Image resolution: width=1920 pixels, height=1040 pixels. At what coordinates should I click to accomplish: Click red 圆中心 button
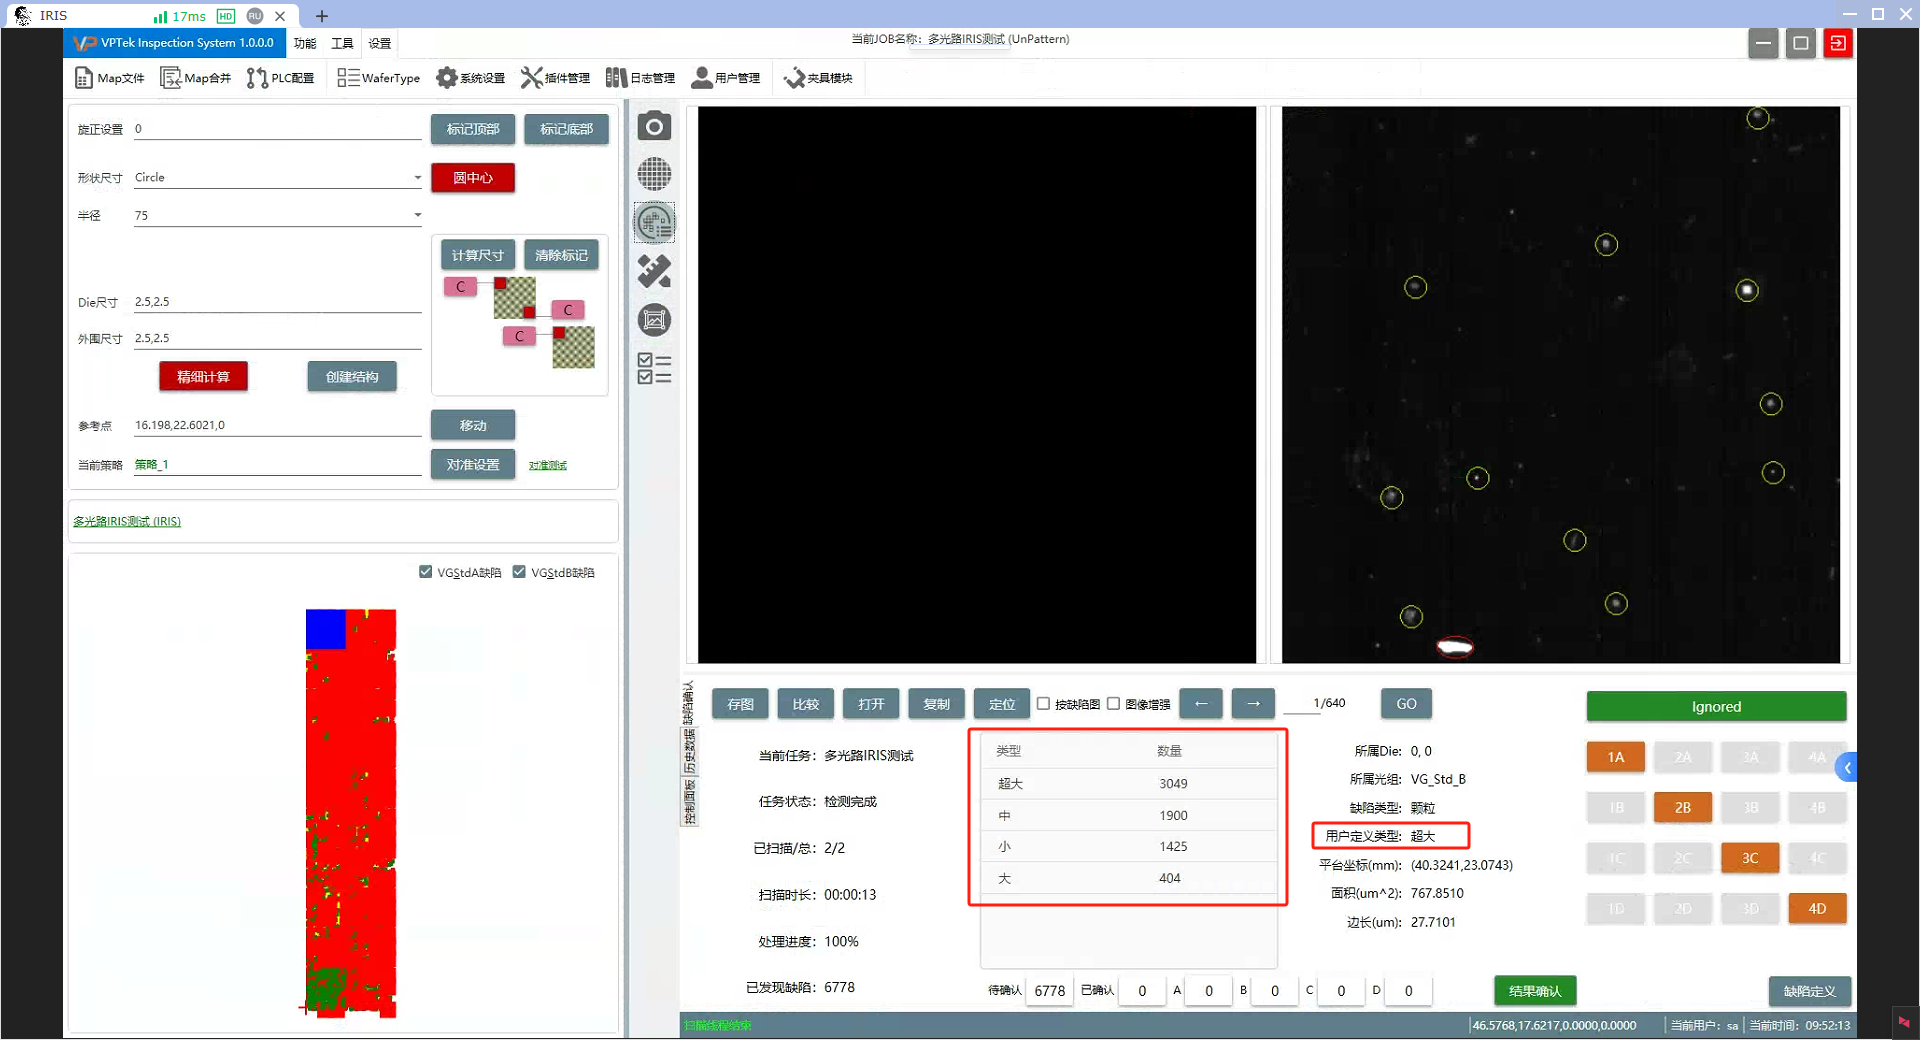point(473,178)
